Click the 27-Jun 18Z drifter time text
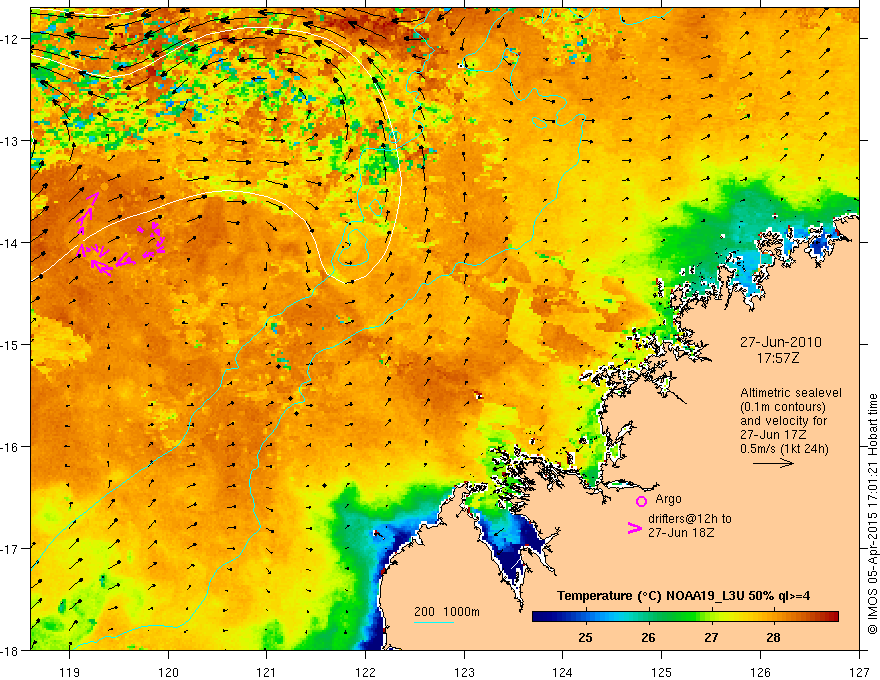 681,532
